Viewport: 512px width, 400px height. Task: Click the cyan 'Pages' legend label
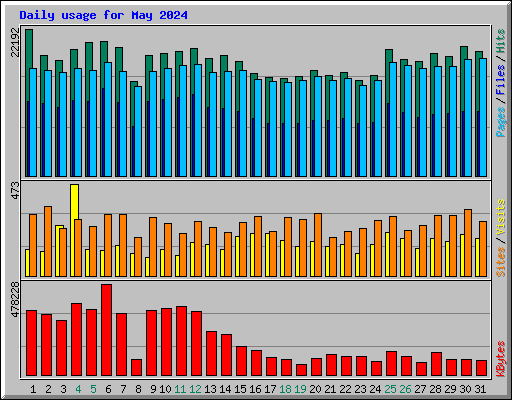point(501,122)
